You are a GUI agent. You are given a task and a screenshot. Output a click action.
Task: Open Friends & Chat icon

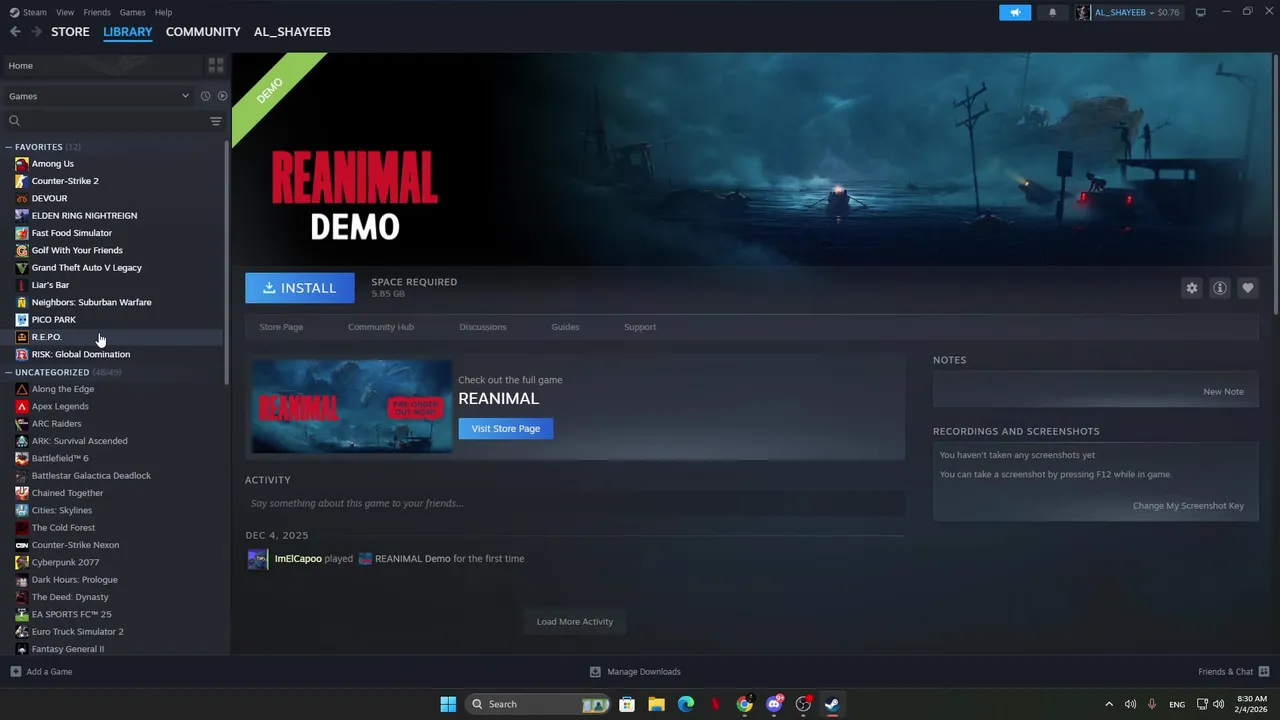coord(1264,672)
